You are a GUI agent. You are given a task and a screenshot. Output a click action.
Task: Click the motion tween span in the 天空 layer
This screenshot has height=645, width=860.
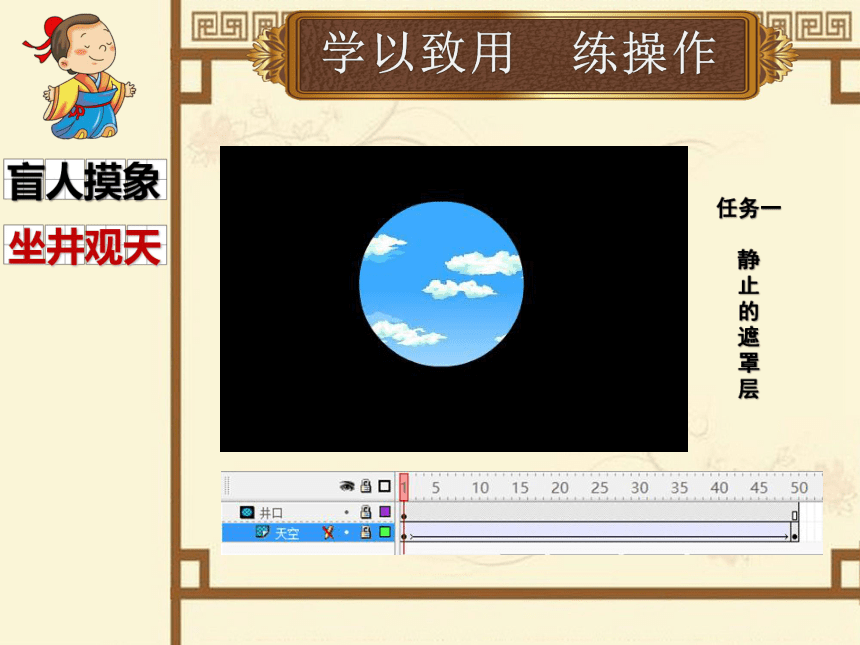(599, 533)
